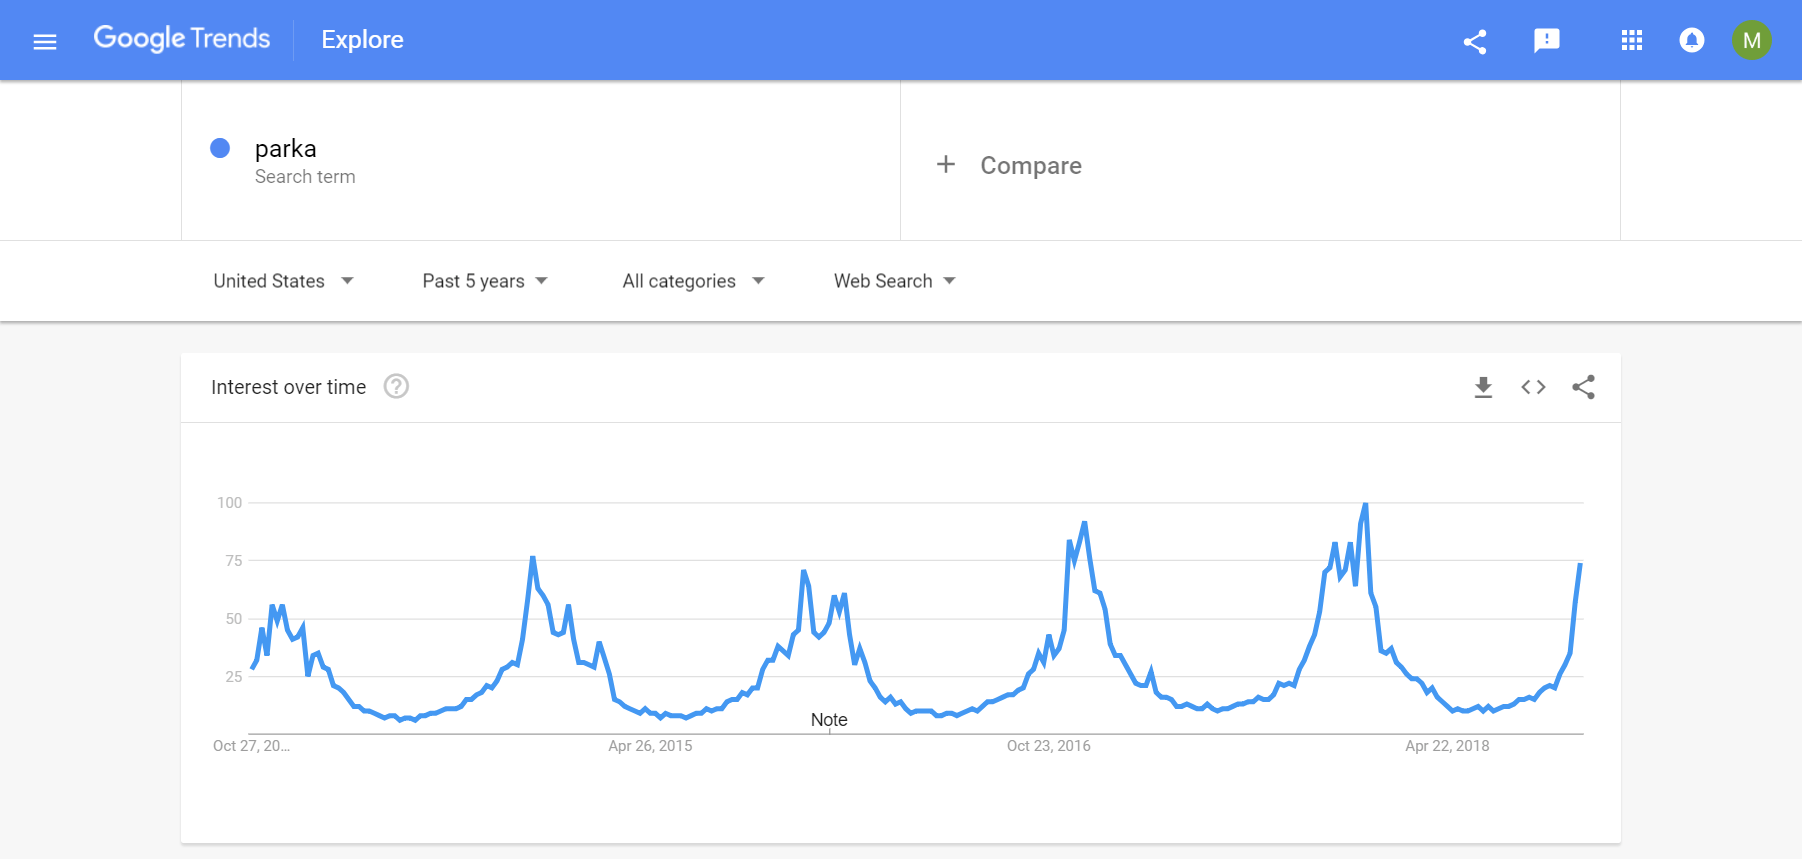Expand the All categories dropdown
The height and width of the screenshot is (859, 1802).
coord(693,281)
